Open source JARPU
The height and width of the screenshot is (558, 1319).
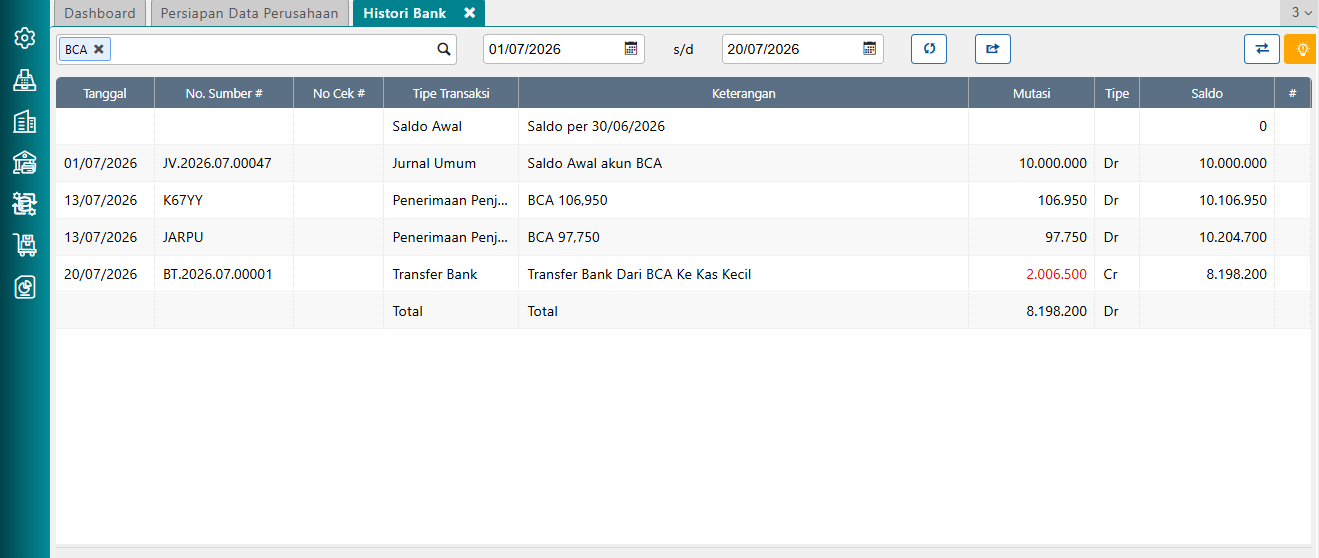pyautogui.click(x=184, y=237)
